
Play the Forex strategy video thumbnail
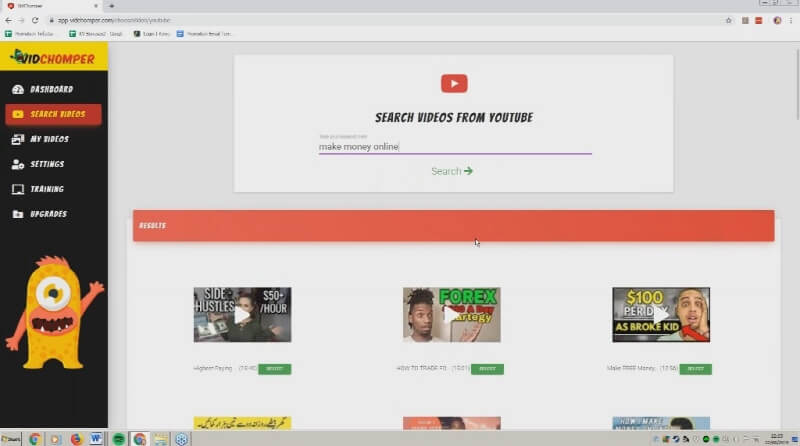click(x=452, y=315)
